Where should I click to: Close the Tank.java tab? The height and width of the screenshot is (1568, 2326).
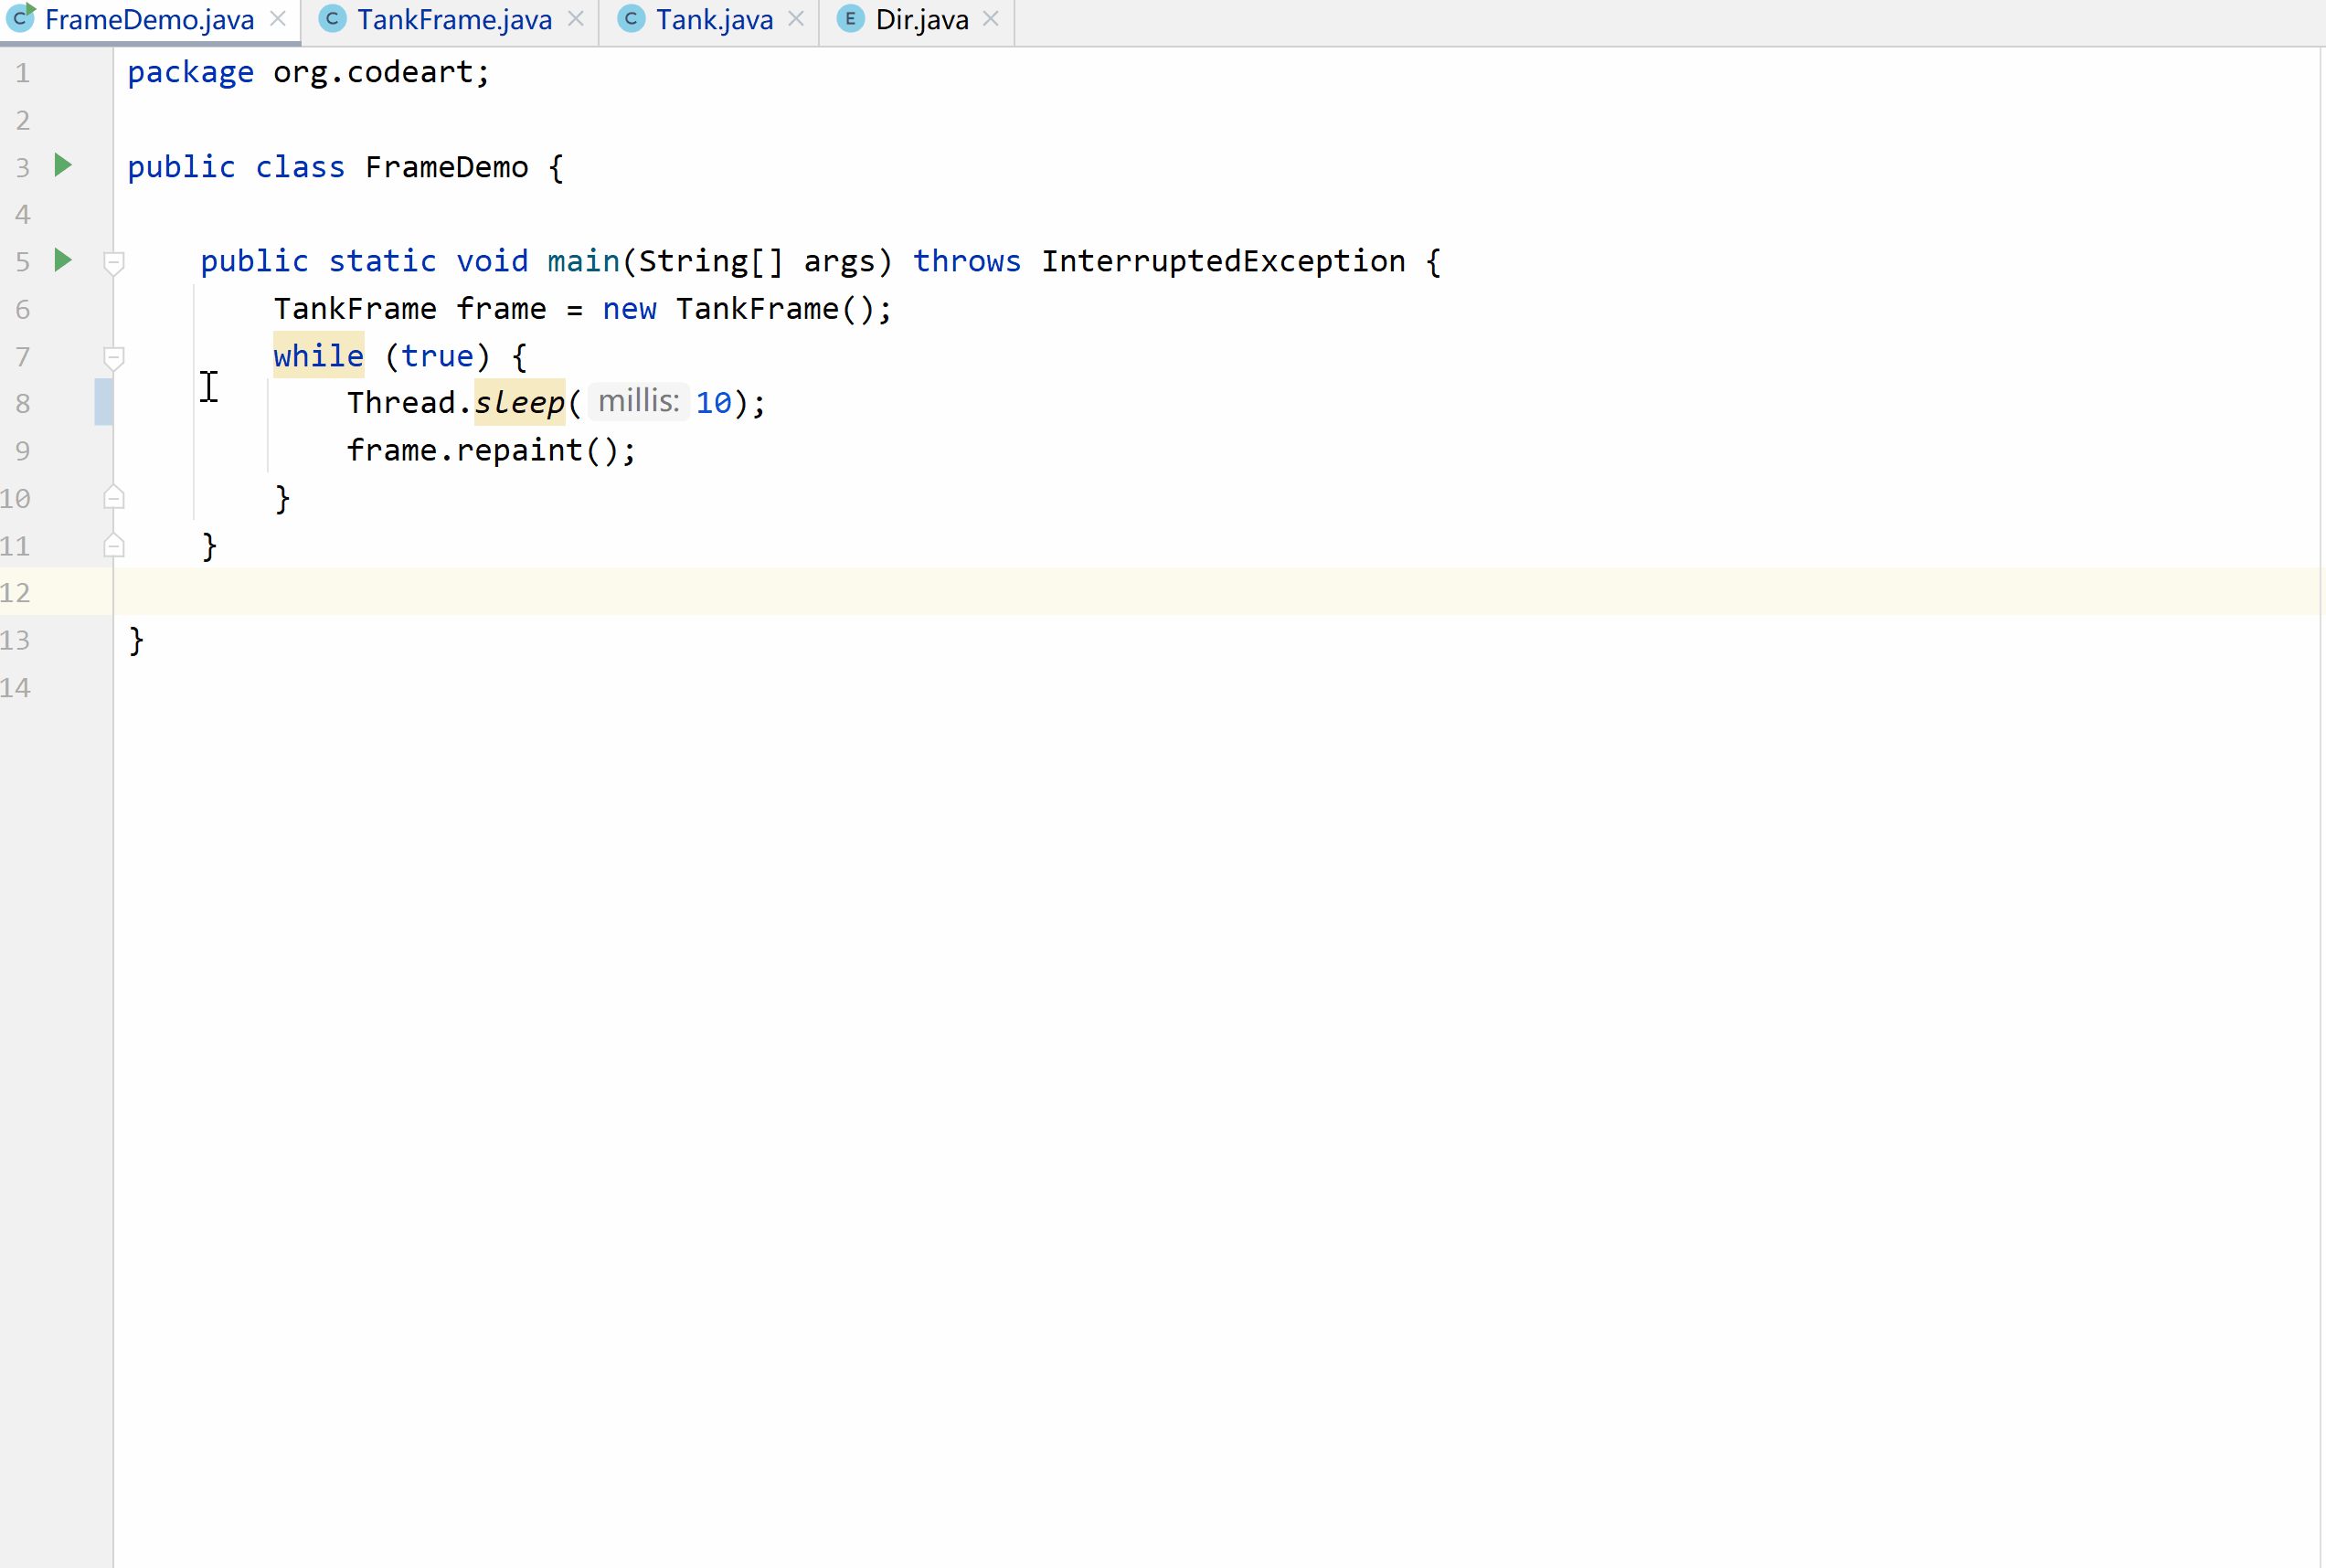pyautogui.click(x=796, y=19)
